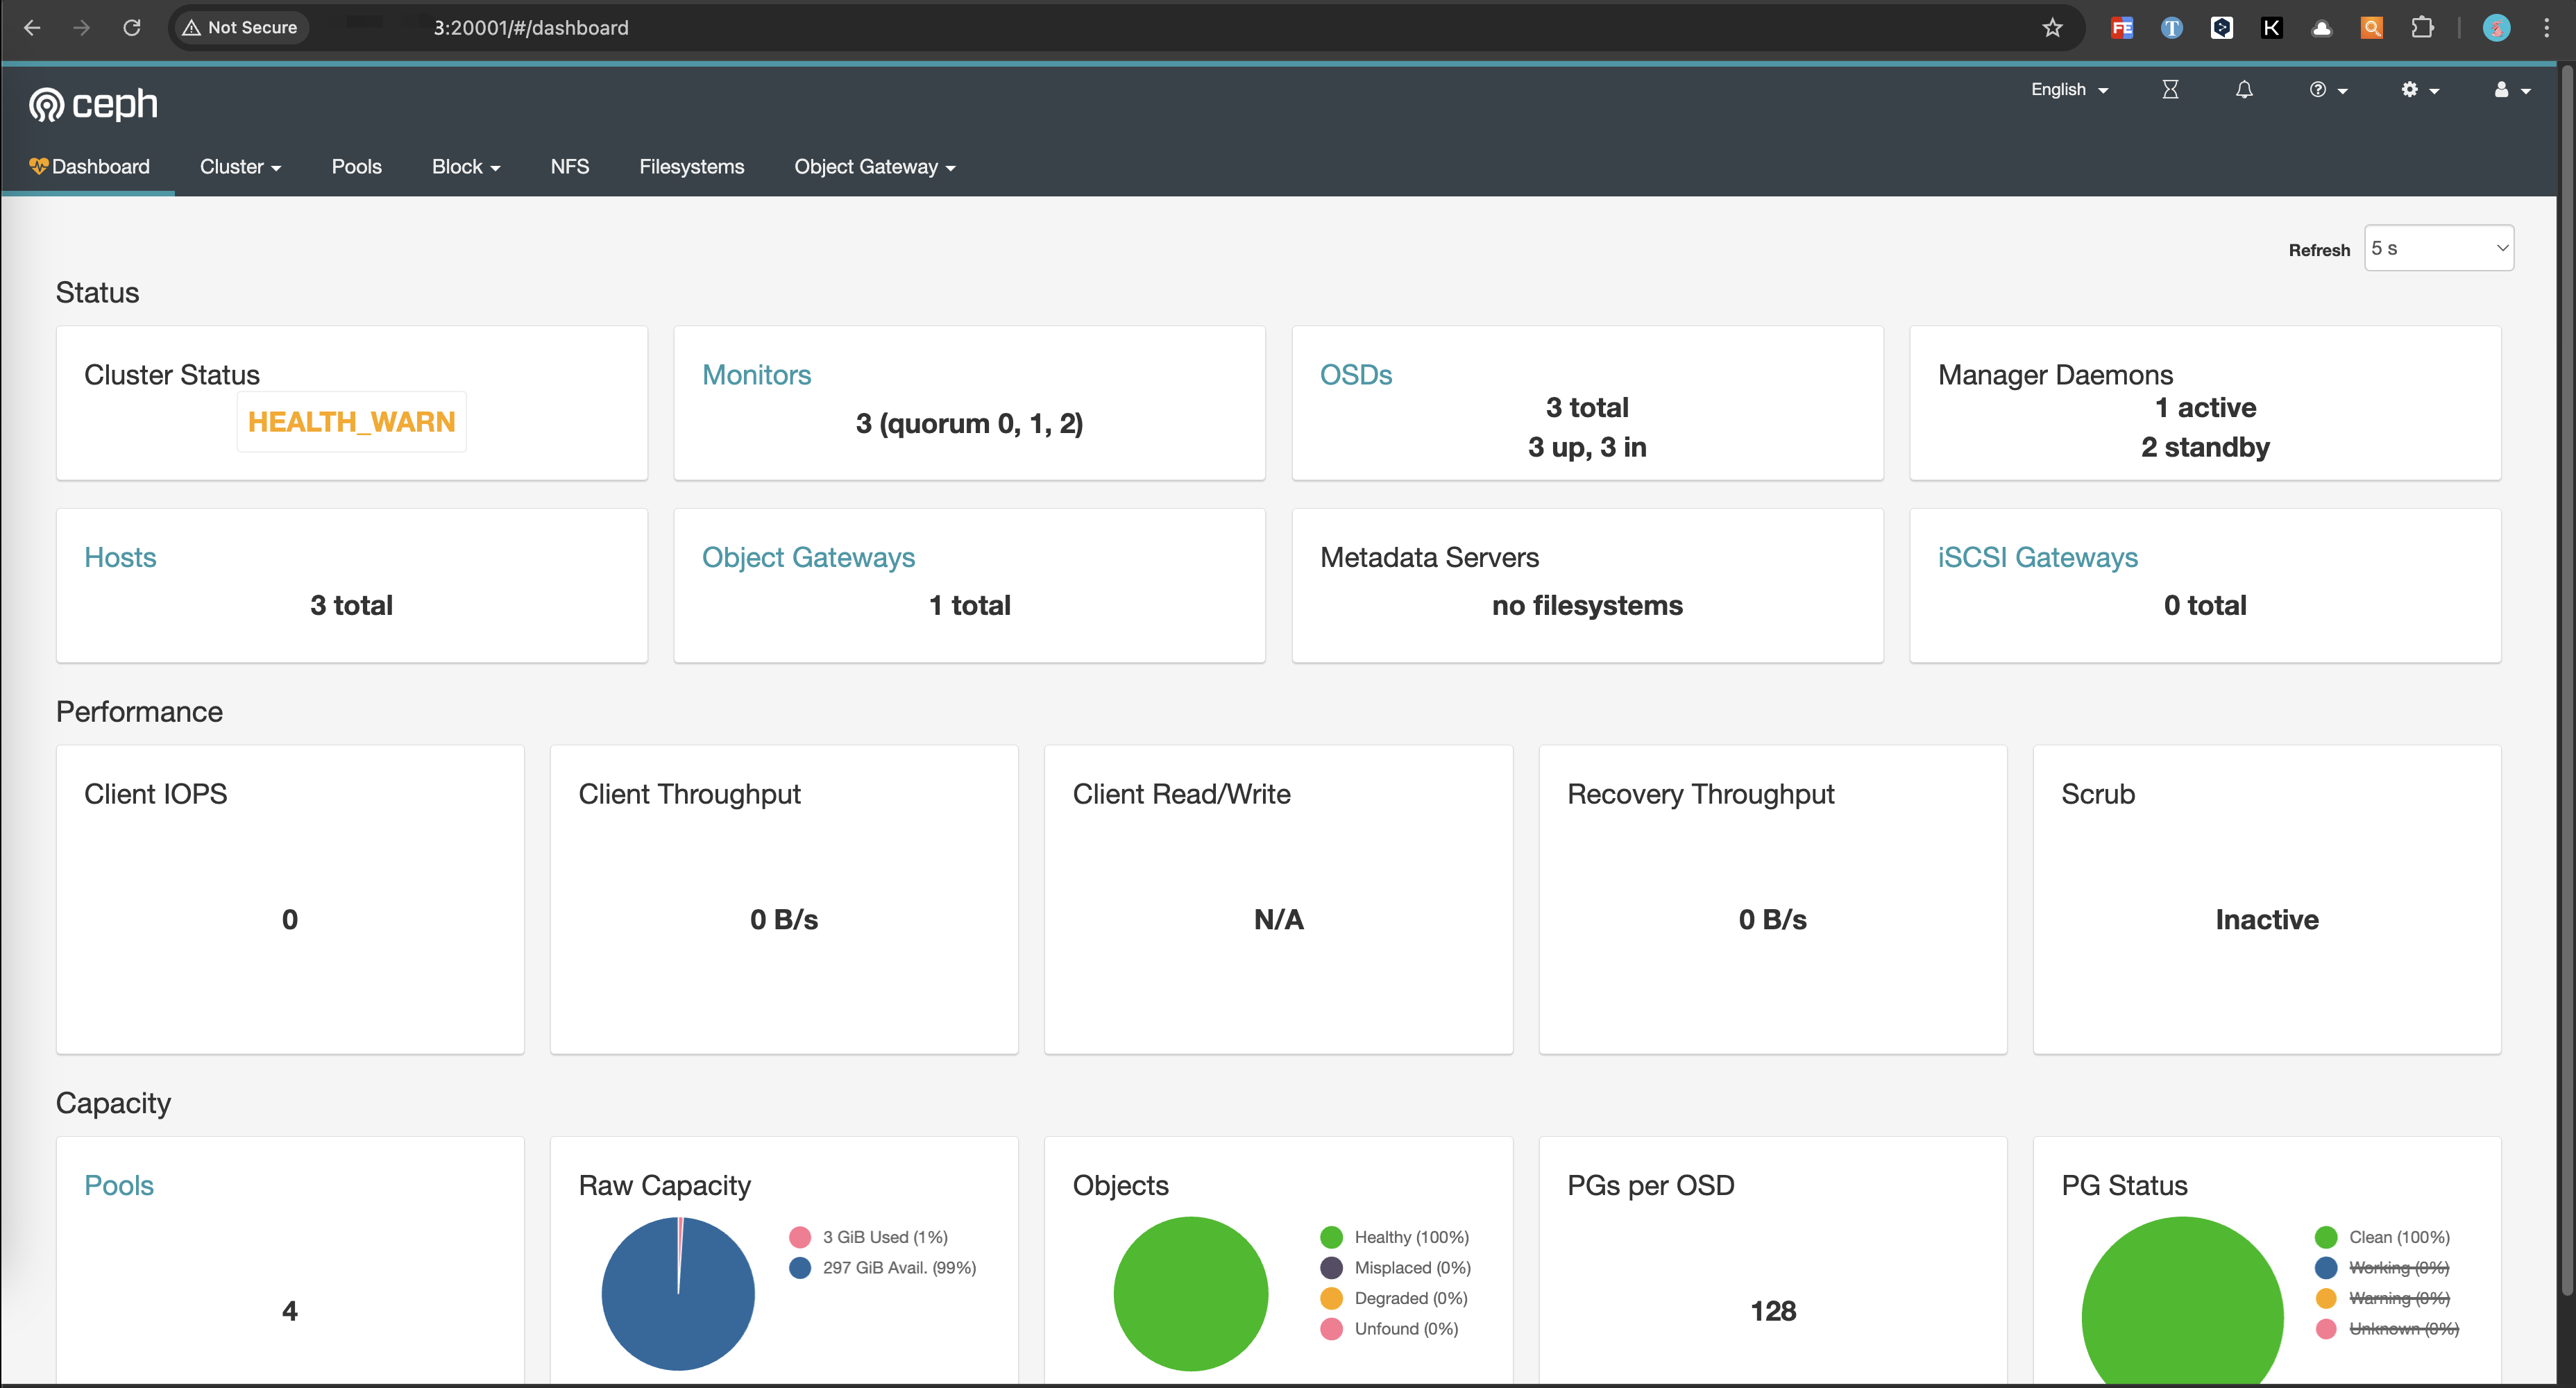
Task: Click the Dashboard heart icon in tab
Action: (38, 166)
